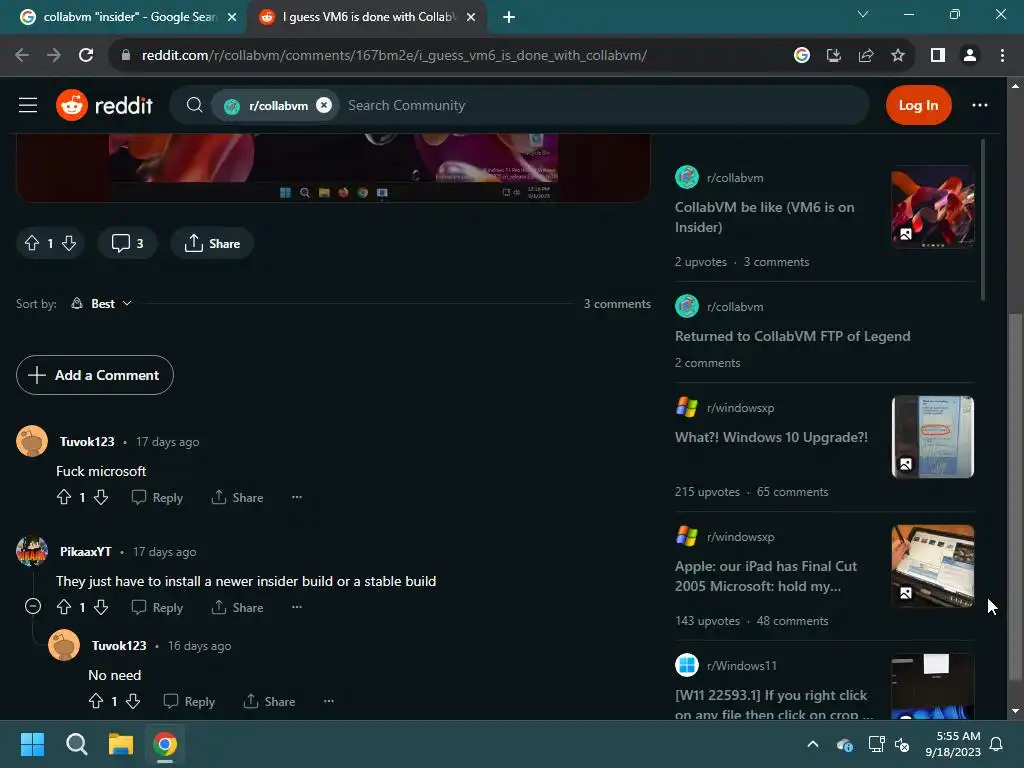Open the Reddit hamburger menu

27,105
